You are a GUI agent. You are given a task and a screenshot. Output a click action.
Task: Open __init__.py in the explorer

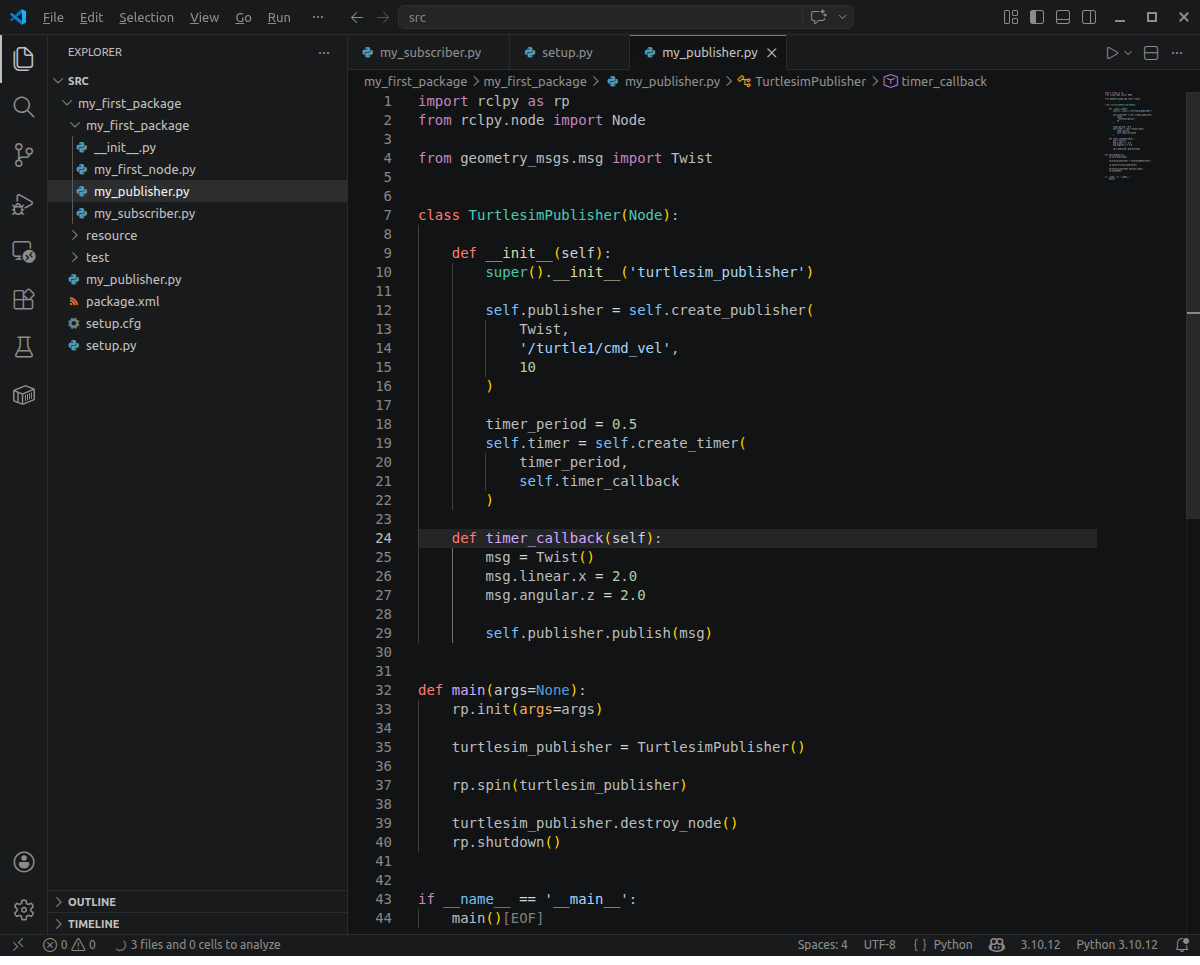pos(198,147)
